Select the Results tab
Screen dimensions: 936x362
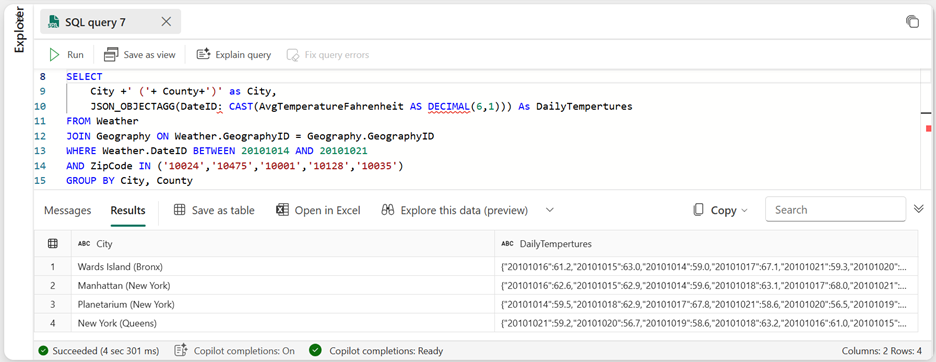(x=128, y=210)
